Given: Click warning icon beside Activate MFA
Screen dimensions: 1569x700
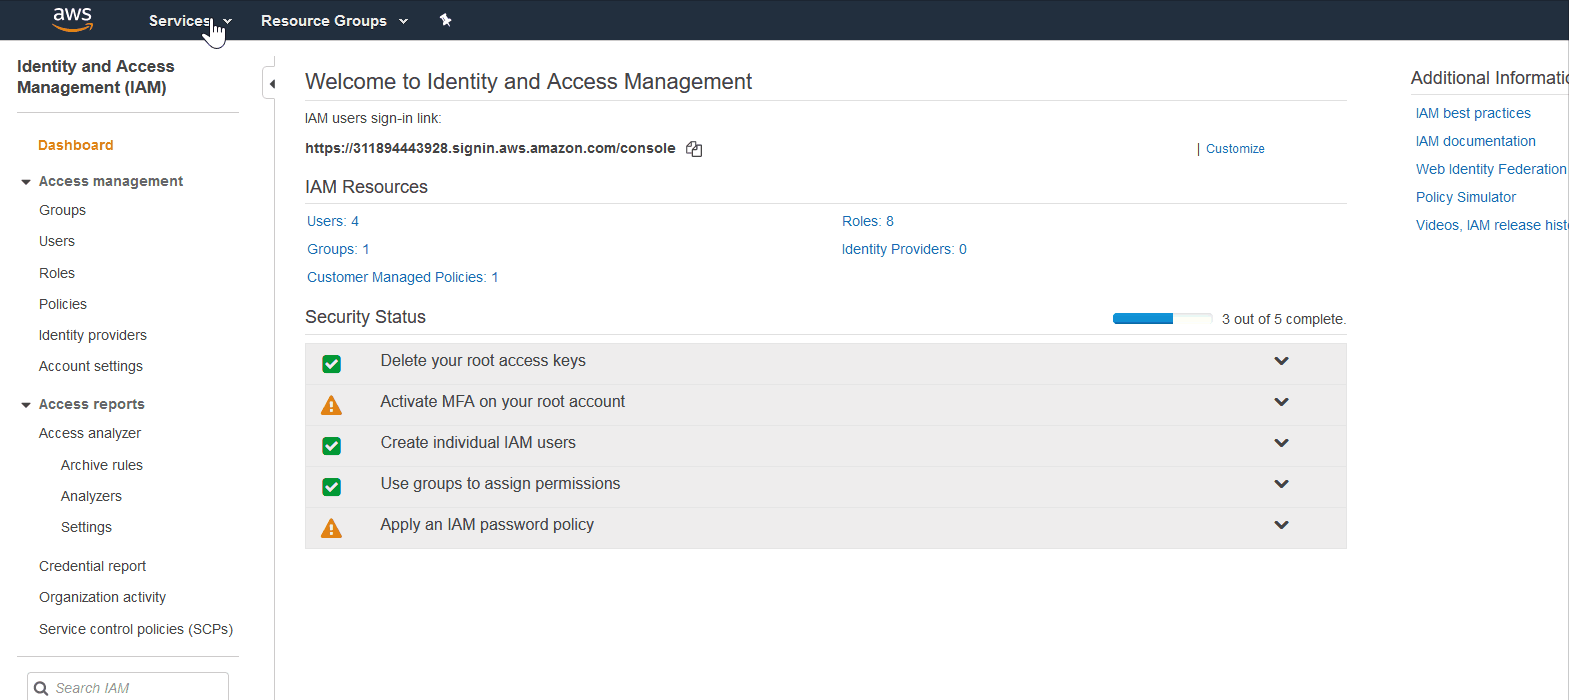Looking at the screenshot, I should (x=331, y=405).
